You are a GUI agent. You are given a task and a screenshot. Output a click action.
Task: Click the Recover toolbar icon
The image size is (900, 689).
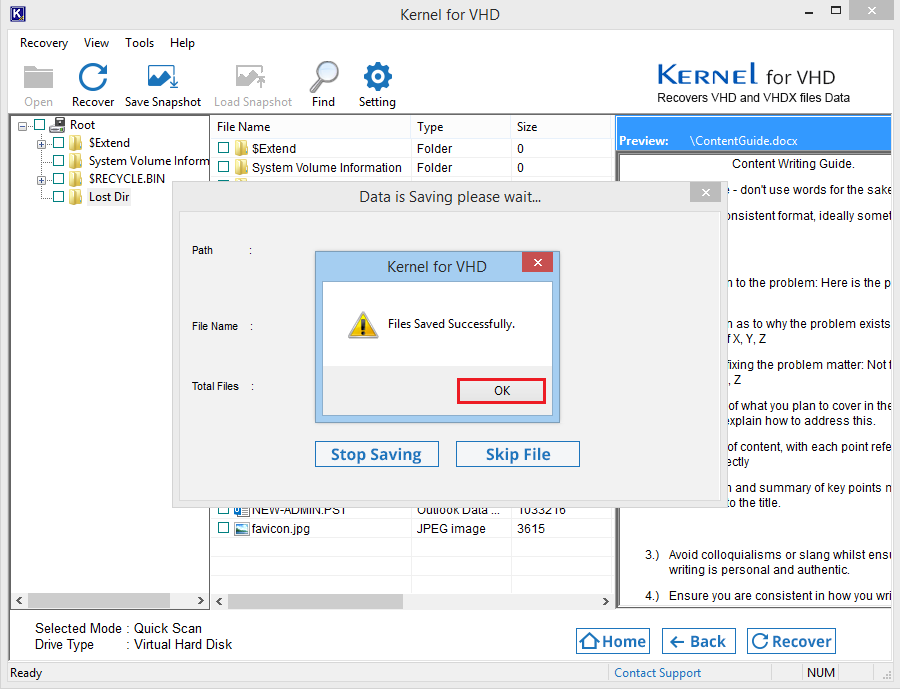[93, 78]
